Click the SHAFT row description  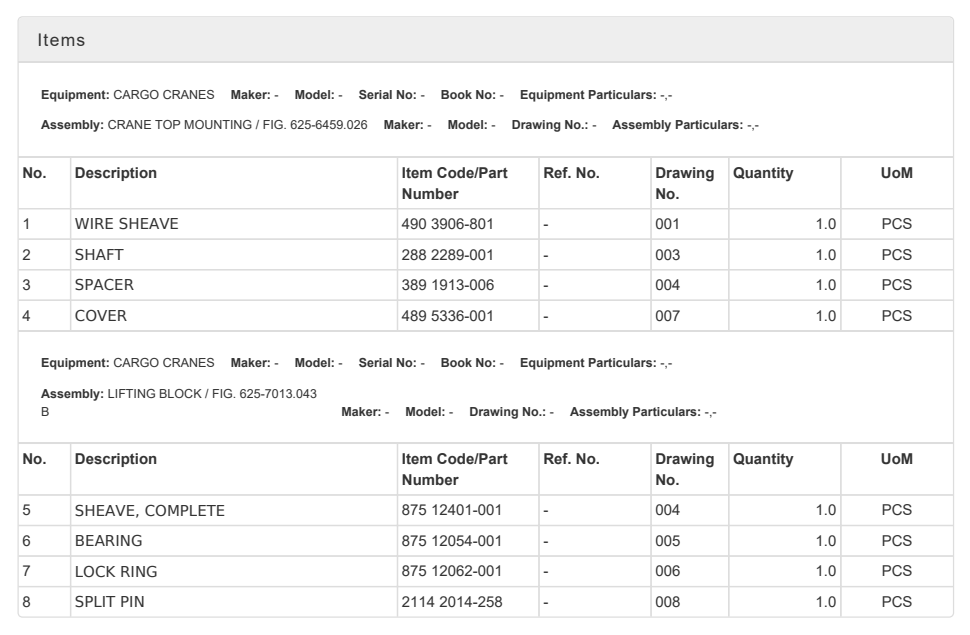pyautogui.click(x=98, y=255)
